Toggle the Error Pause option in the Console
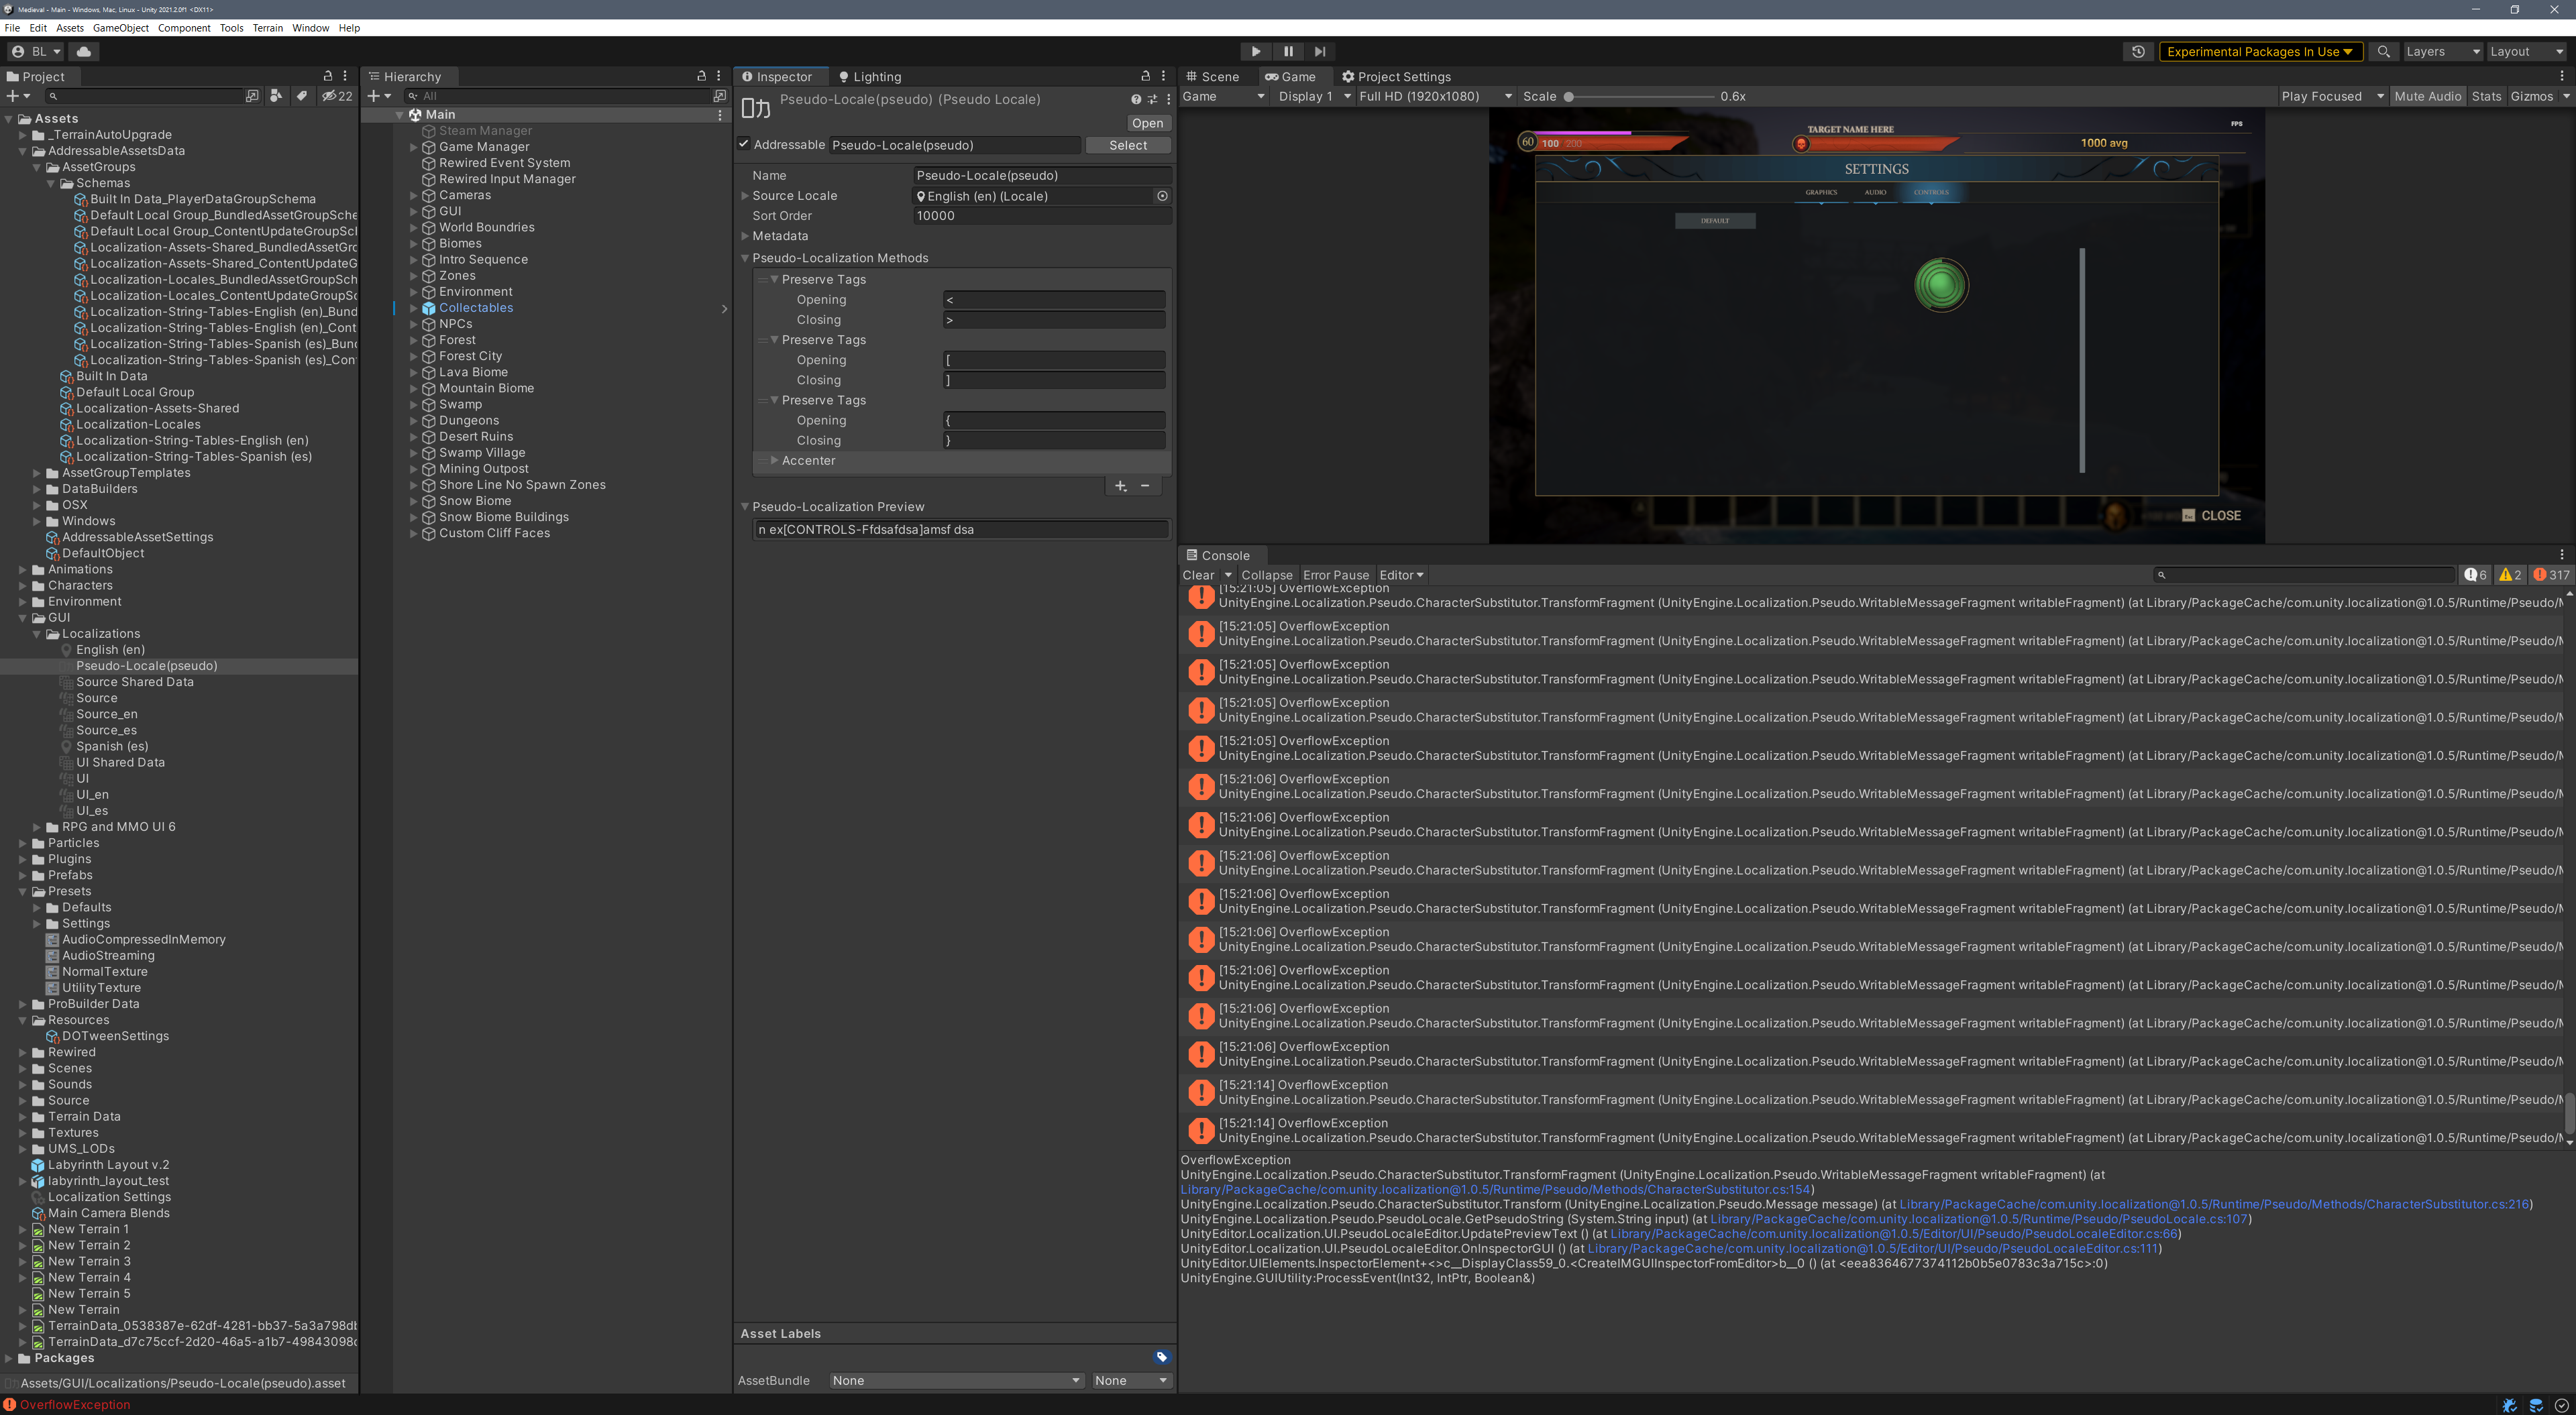This screenshot has height=1415, width=2576. tap(1335, 575)
